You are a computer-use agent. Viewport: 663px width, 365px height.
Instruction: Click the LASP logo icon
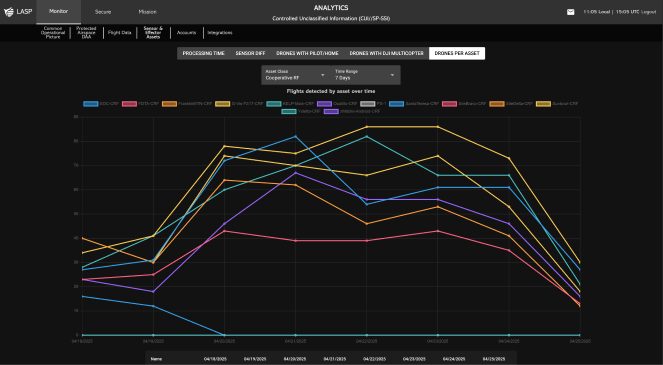(x=8, y=12)
